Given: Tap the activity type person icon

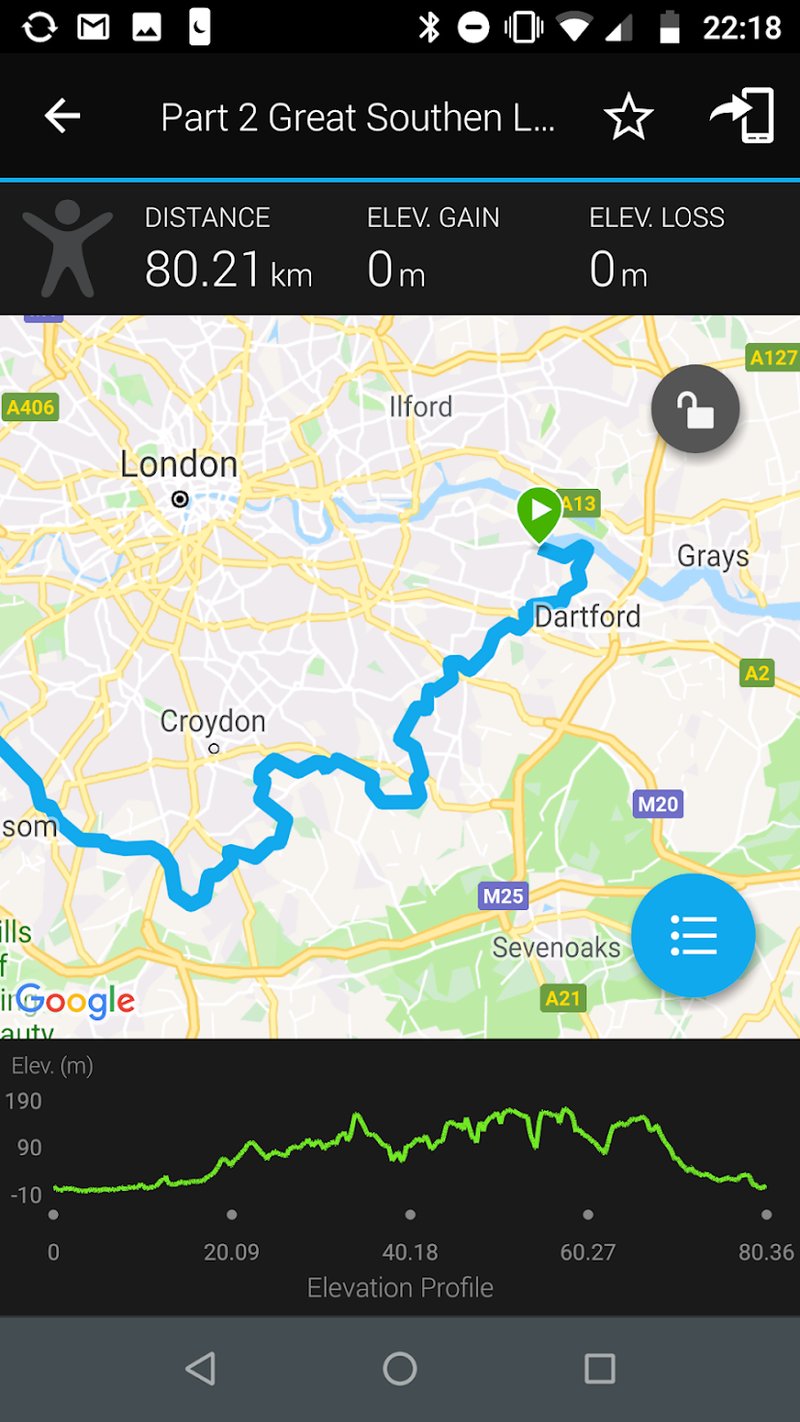Looking at the screenshot, I should (x=68, y=248).
